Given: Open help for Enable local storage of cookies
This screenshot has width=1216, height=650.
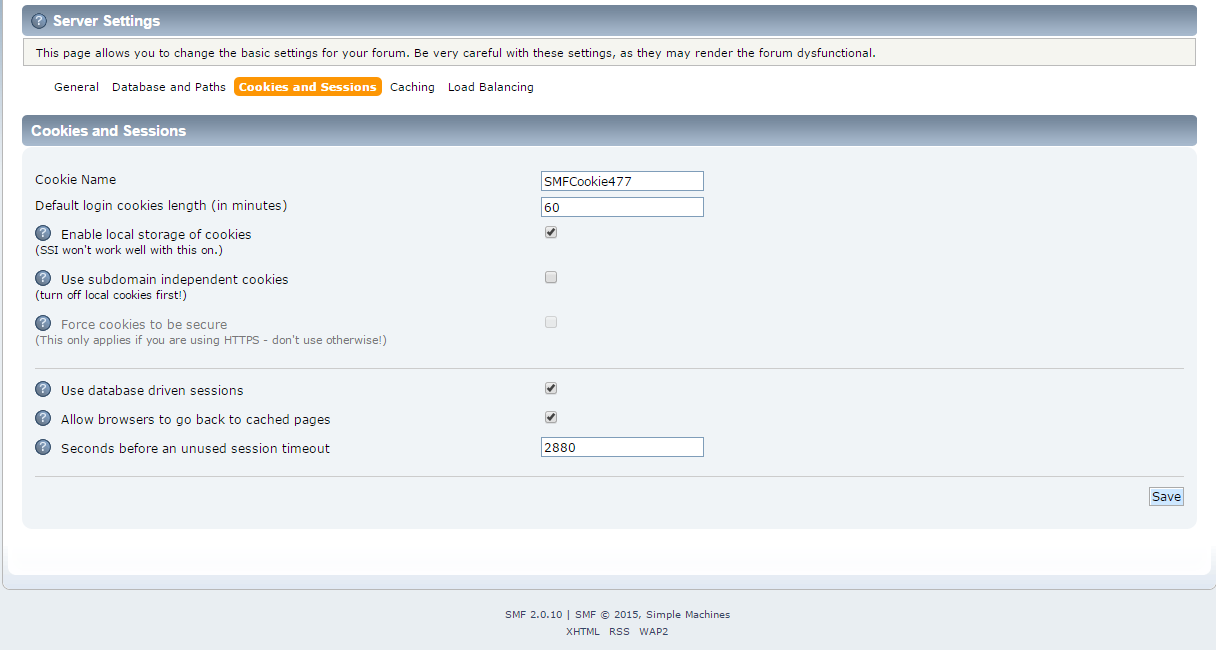Looking at the screenshot, I should click(43, 233).
